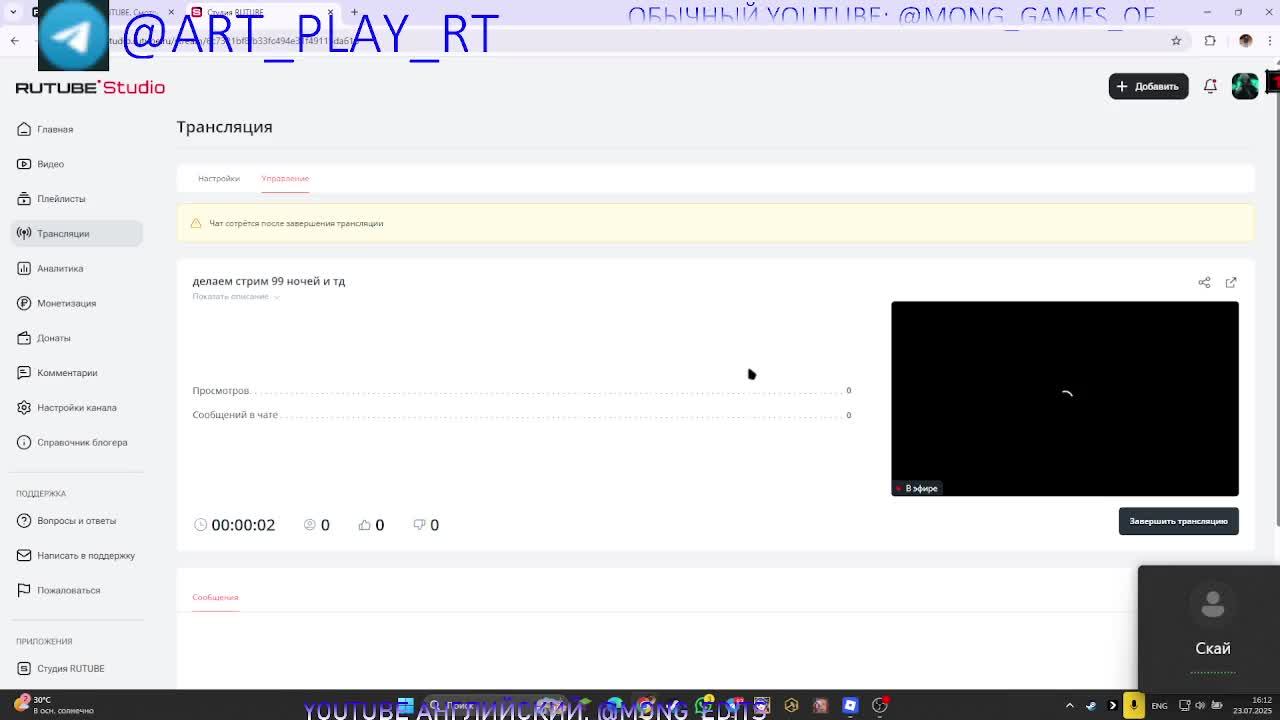1280x720 pixels.
Task: Go back with browser back arrow
Action: coord(14,41)
